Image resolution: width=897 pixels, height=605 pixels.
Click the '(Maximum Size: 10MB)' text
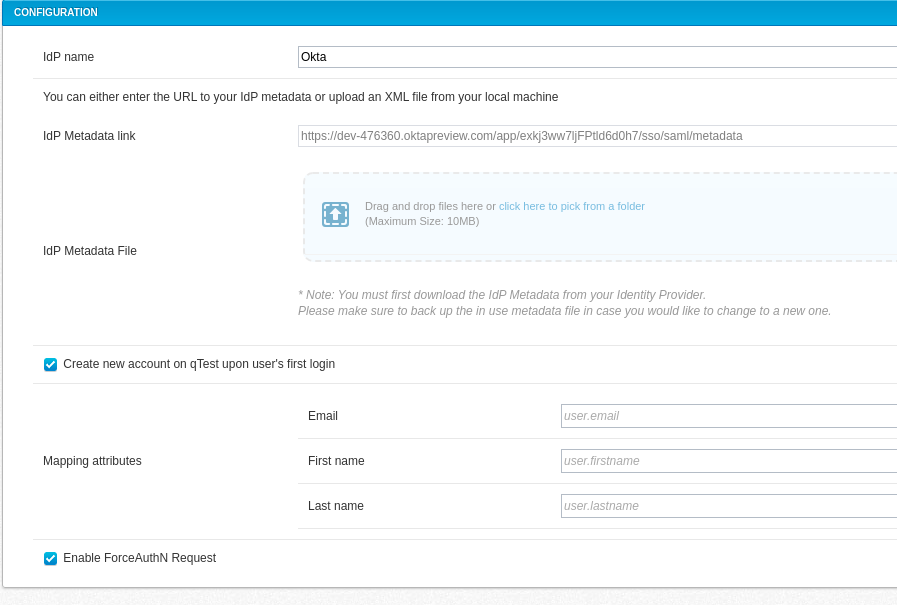click(422, 221)
